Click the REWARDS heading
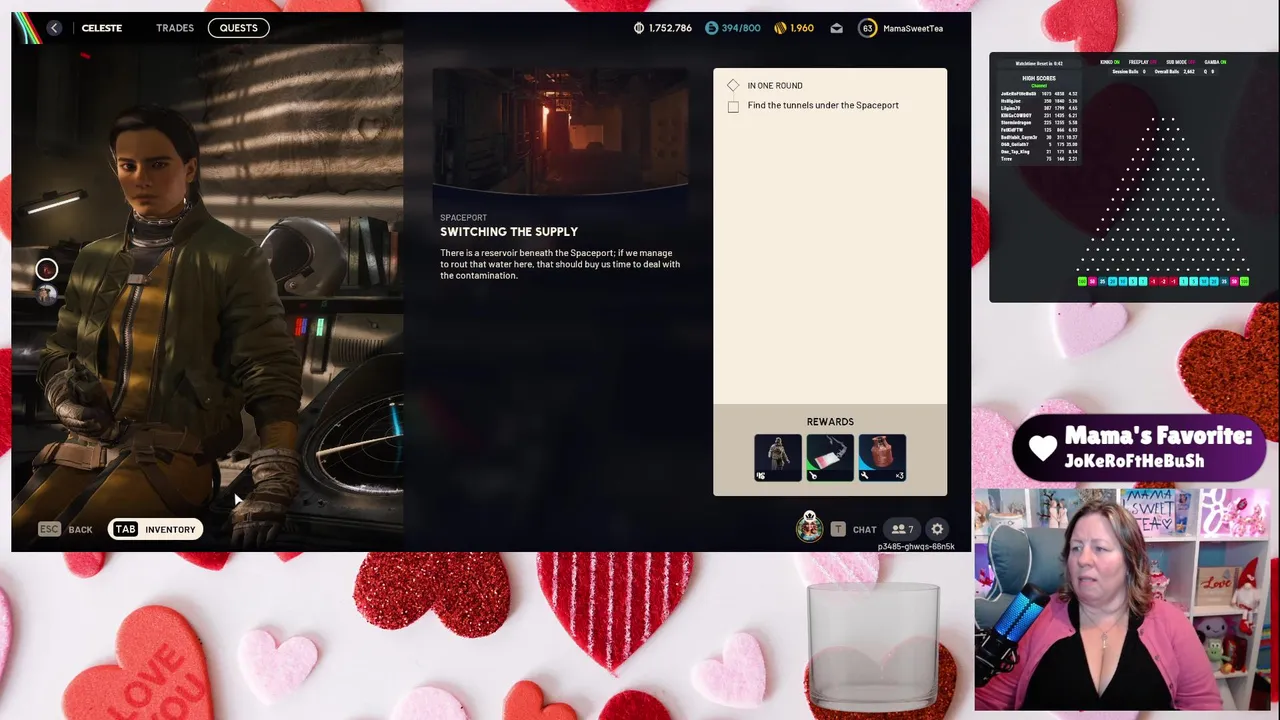Viewport: 1280px width, 720px height. coord(830,422)
